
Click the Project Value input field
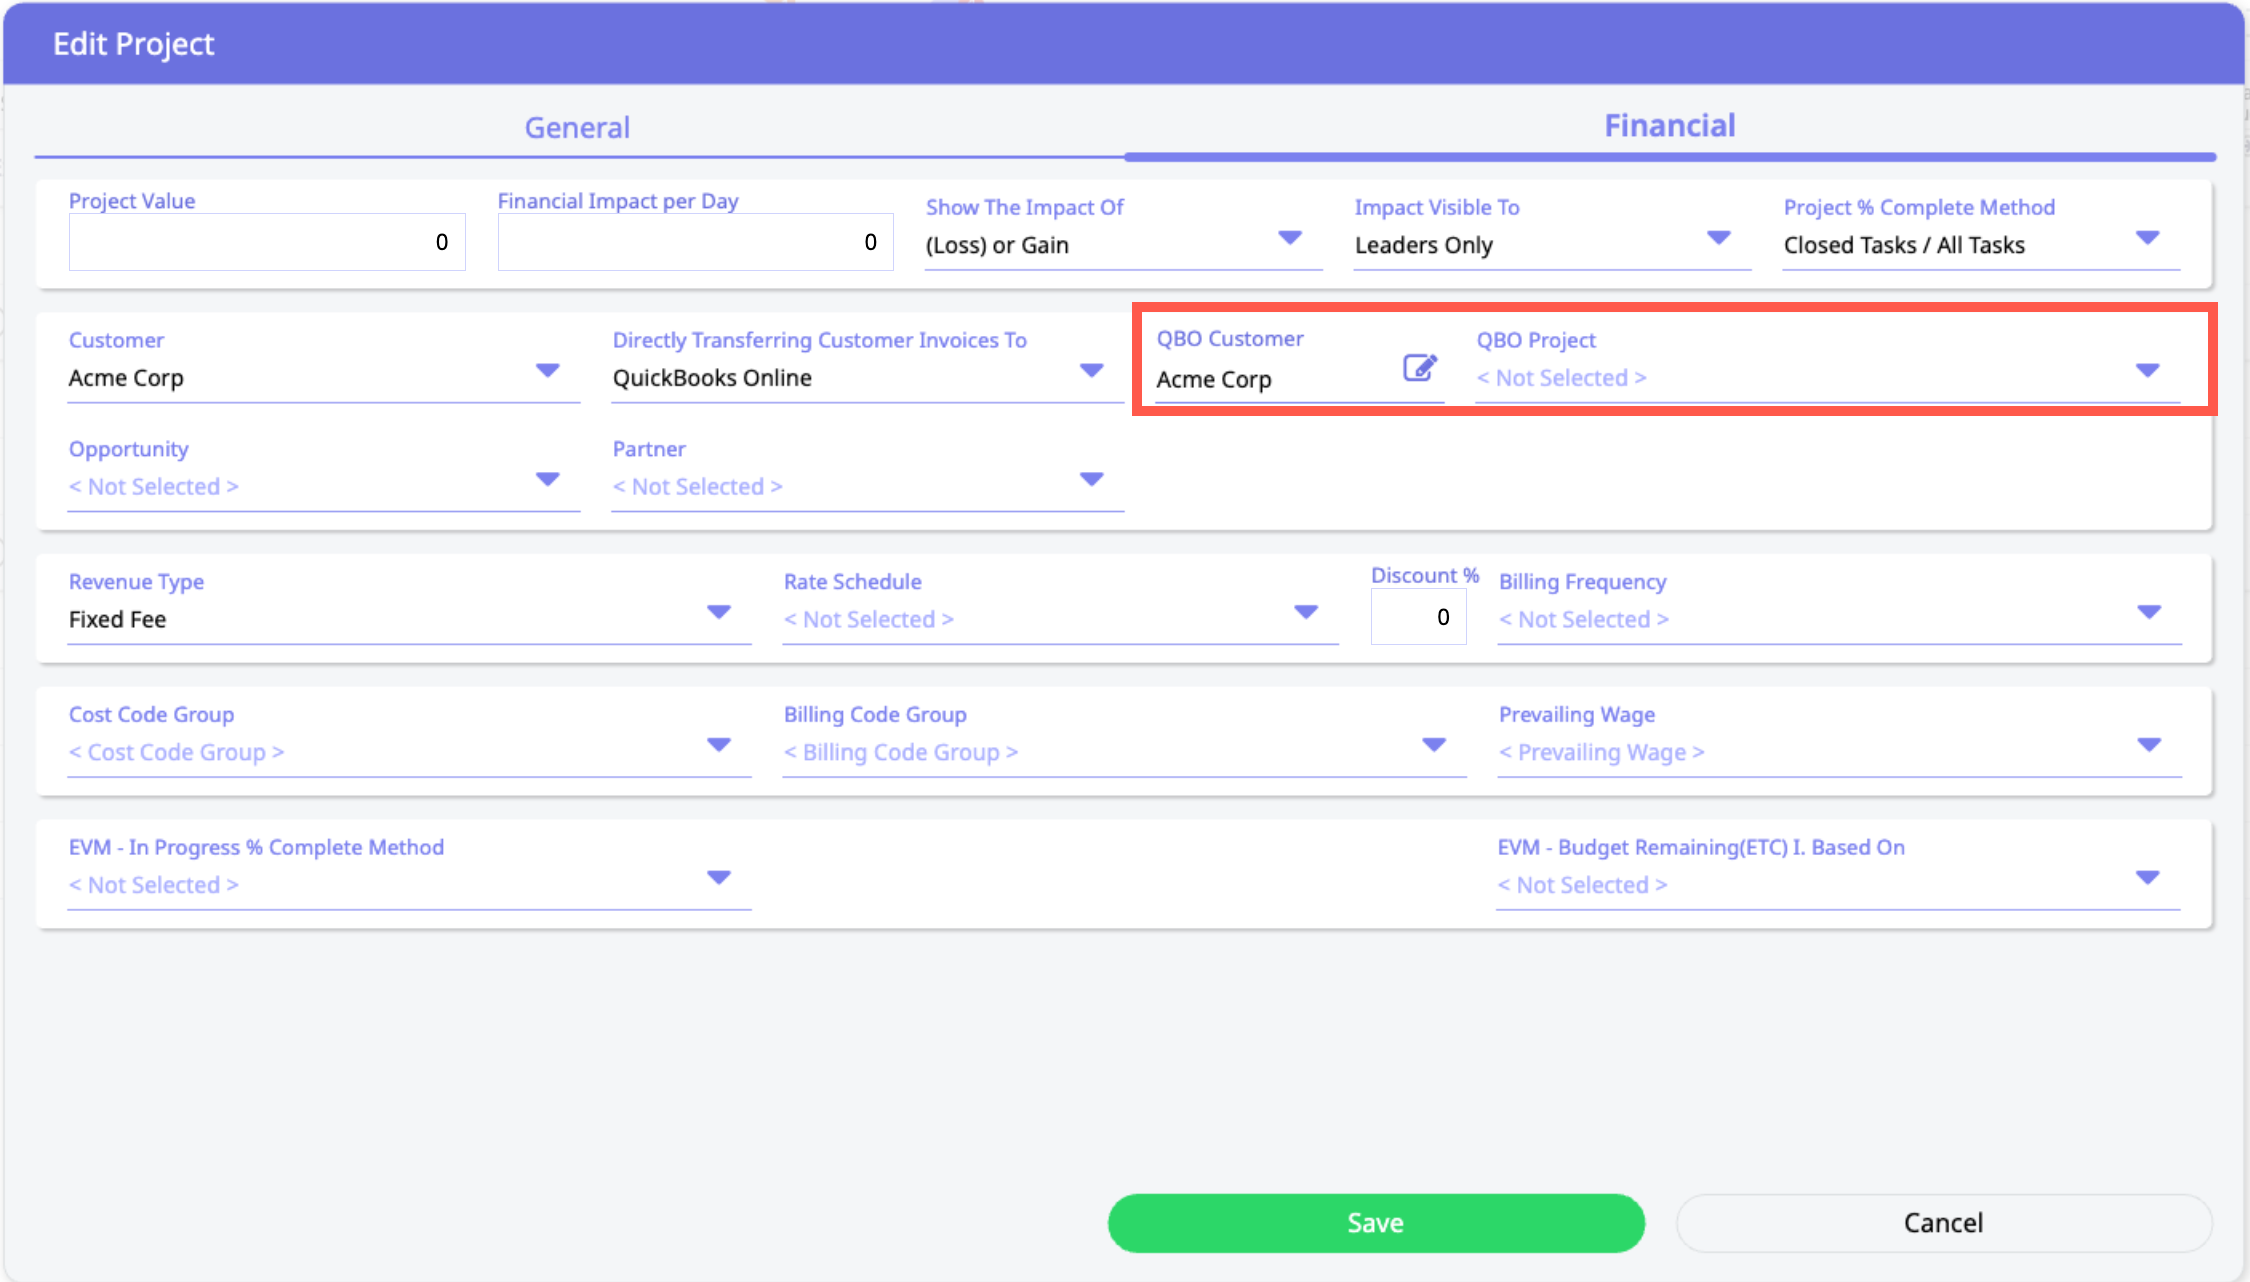(x=266, y=242)
